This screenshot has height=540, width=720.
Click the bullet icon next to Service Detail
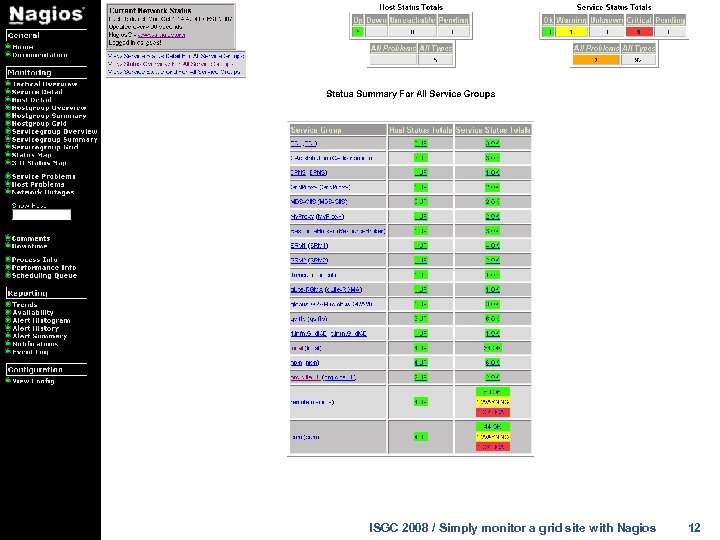[x=8, y=91]
